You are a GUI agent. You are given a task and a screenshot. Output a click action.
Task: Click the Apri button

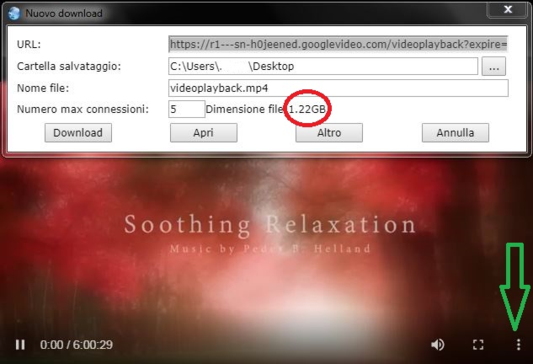tap(204, 133)
